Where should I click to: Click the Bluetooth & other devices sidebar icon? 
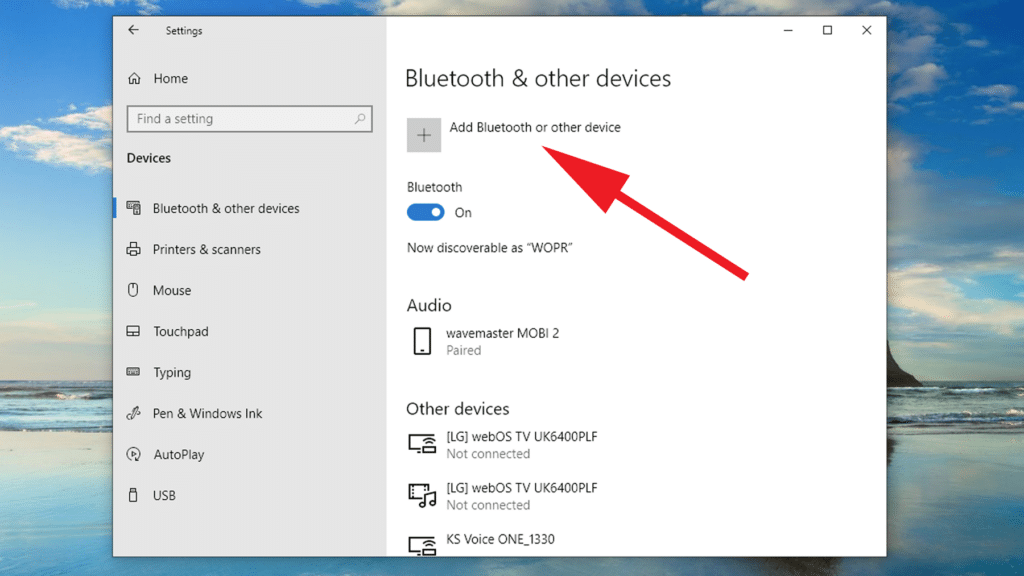coord(134,208)
